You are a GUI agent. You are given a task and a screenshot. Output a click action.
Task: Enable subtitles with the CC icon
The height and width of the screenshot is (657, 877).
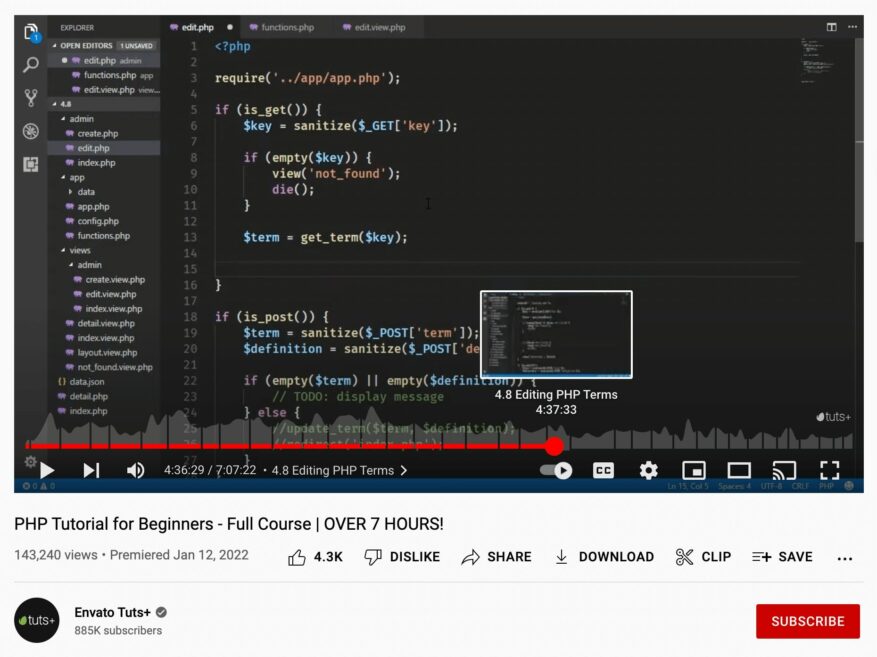point(603,470)
